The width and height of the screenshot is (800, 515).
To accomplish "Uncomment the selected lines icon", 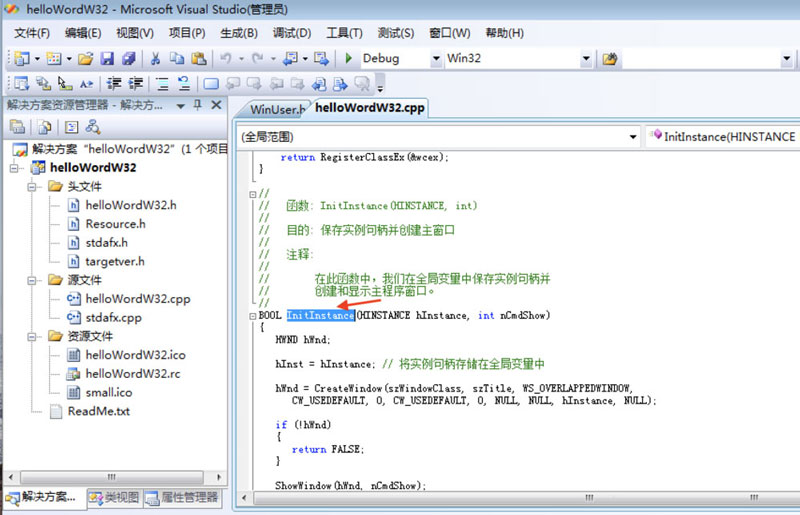I will coord(184,83).
